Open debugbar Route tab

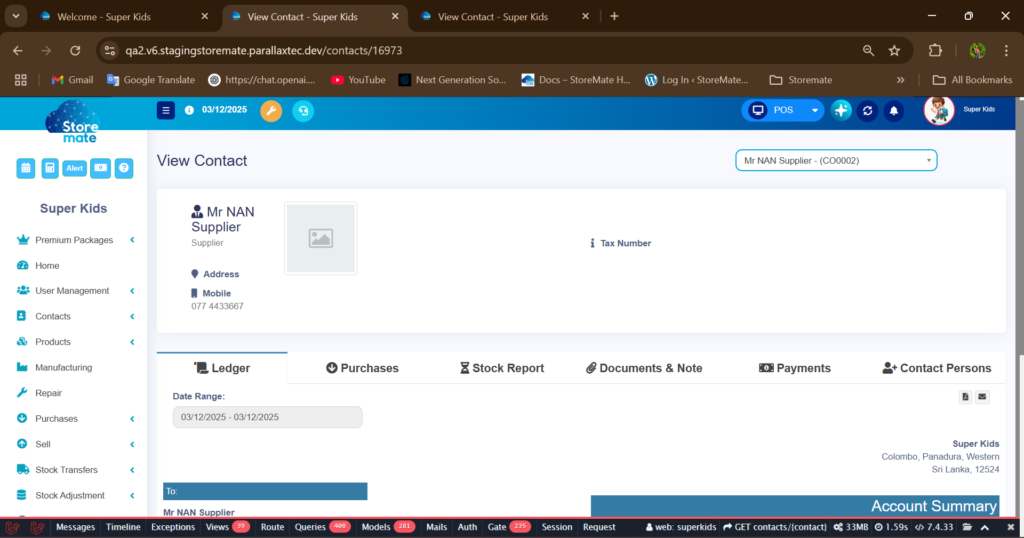[x=272, y=527]
